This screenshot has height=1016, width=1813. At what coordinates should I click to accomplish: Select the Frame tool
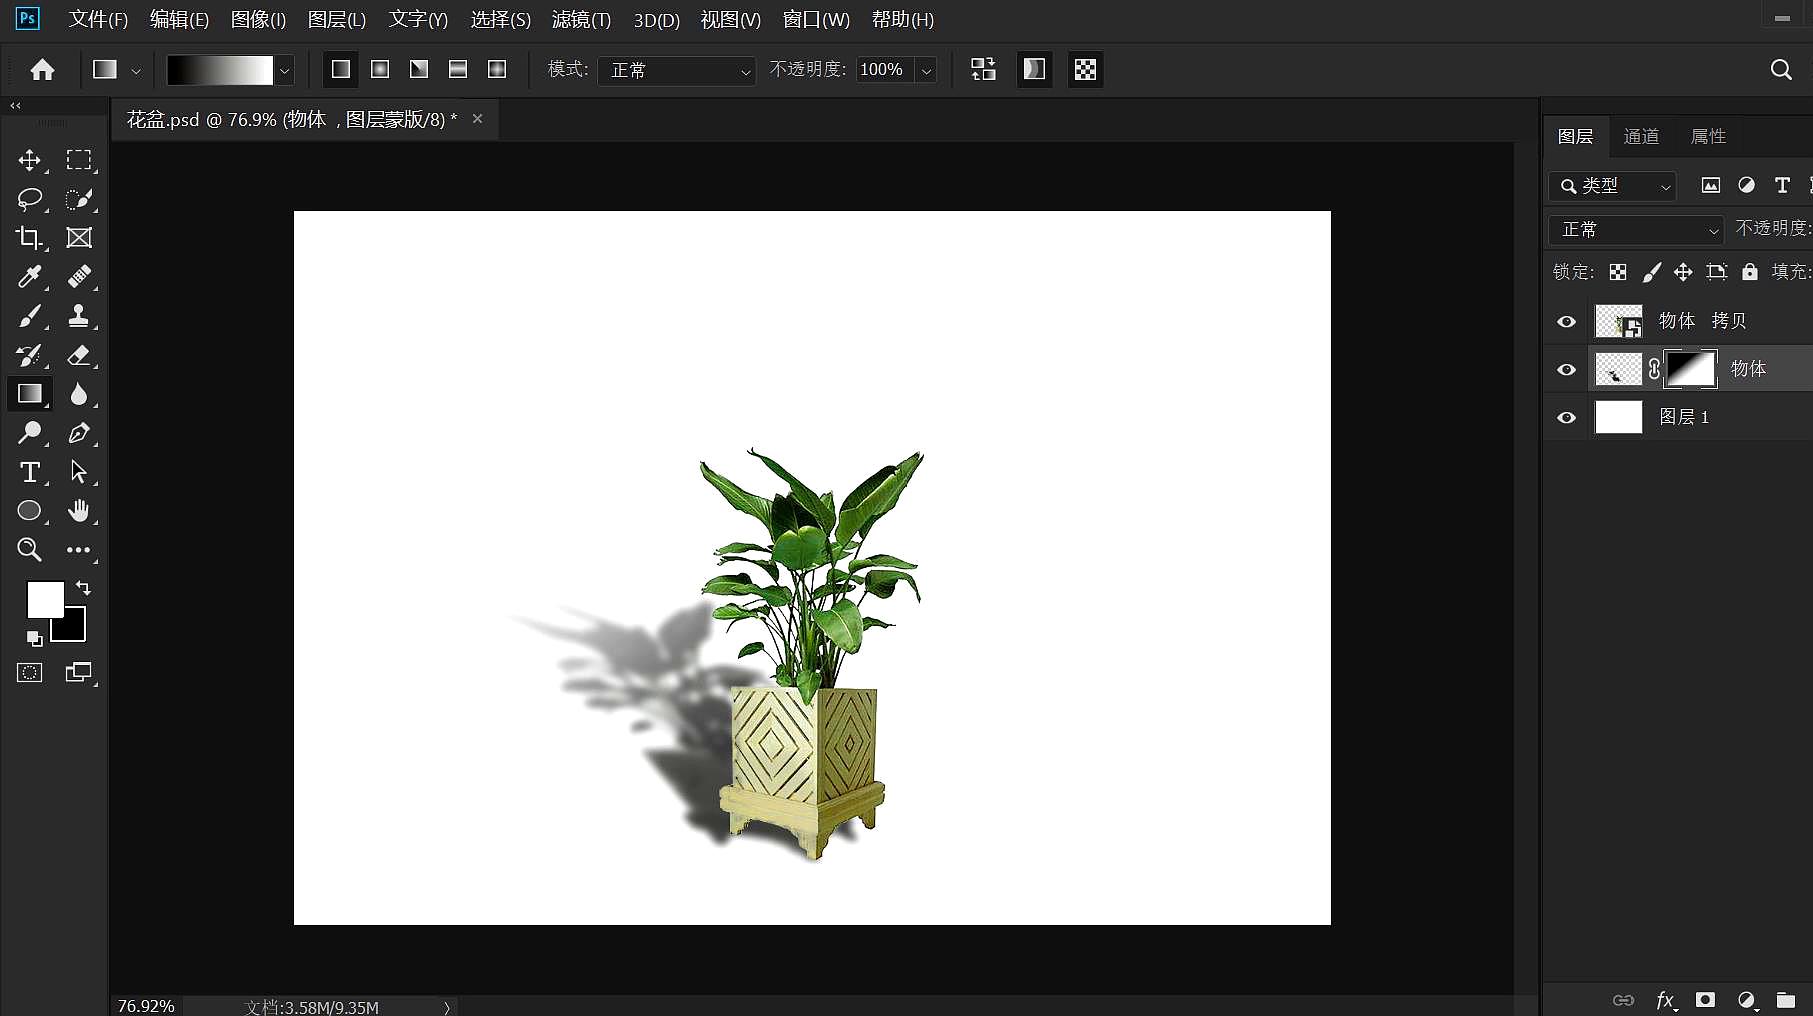79,238
